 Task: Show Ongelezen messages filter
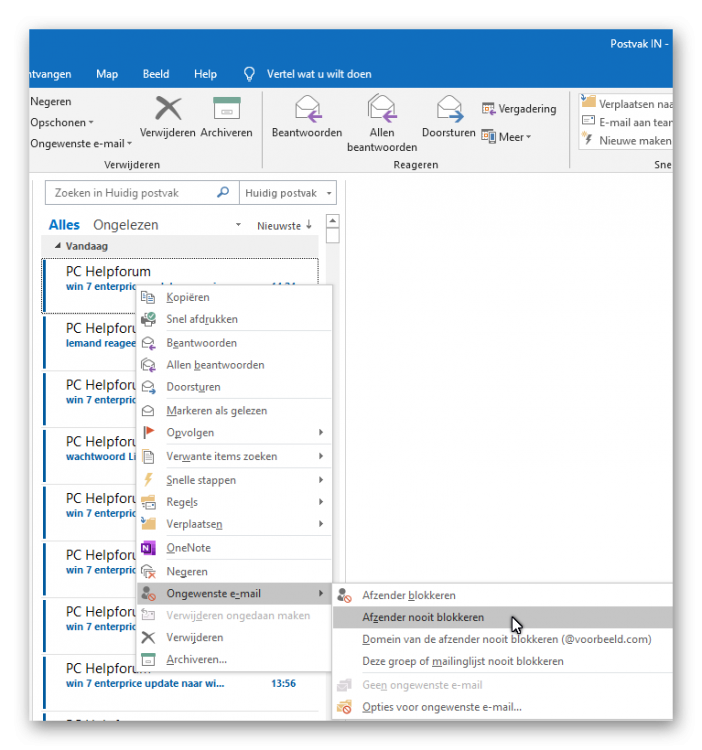tap(126, 225)
